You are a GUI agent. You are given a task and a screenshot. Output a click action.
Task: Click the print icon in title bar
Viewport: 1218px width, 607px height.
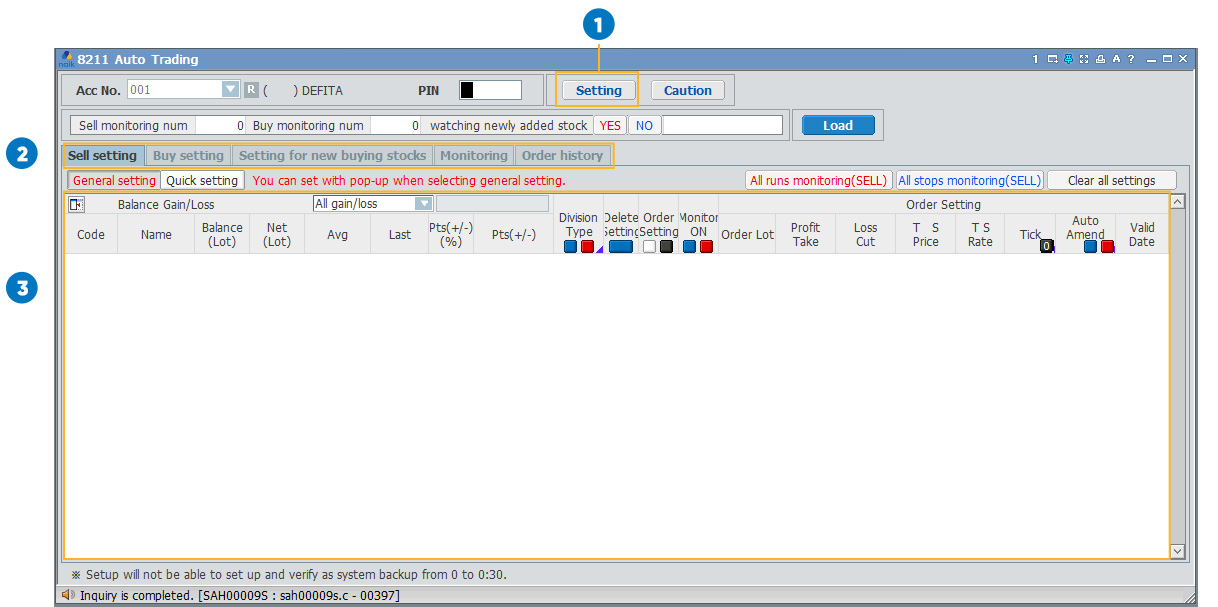tap(1100, 59)
